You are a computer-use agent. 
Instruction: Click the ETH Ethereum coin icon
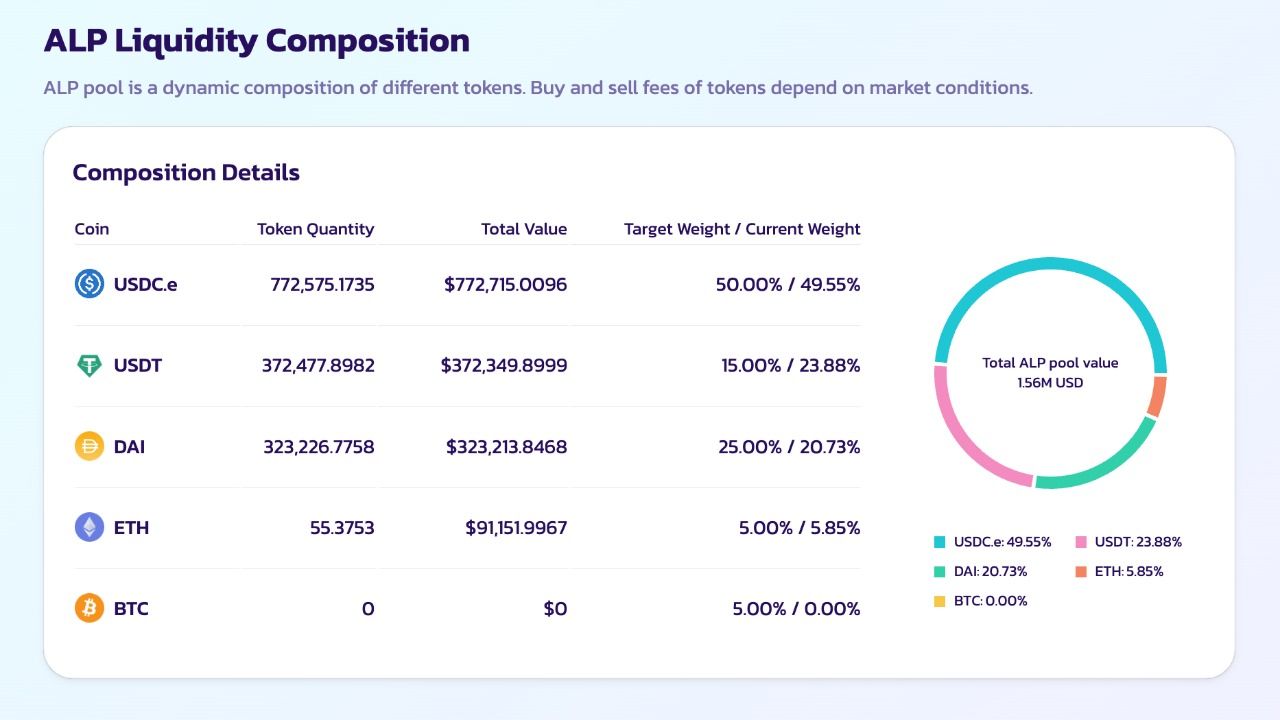pyautogui.click(x=90, y=527)
